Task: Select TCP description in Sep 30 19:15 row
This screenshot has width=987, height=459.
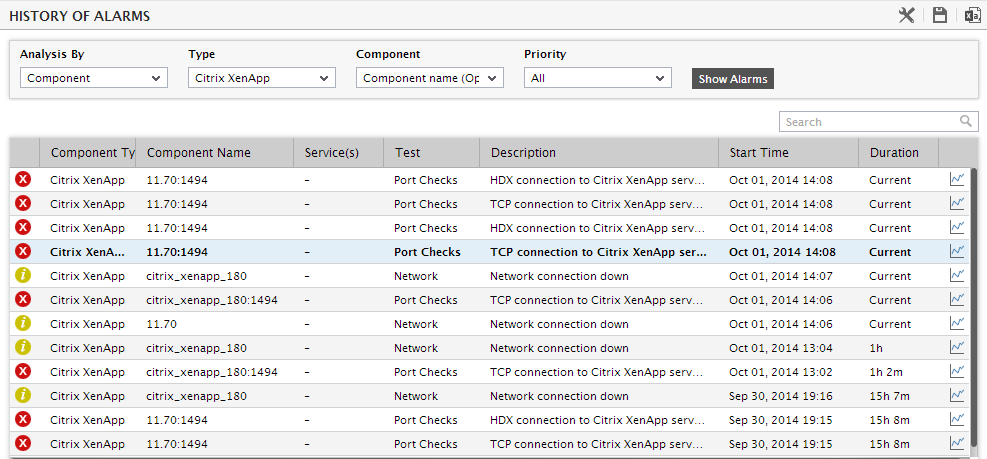Action: click(597, 443)
